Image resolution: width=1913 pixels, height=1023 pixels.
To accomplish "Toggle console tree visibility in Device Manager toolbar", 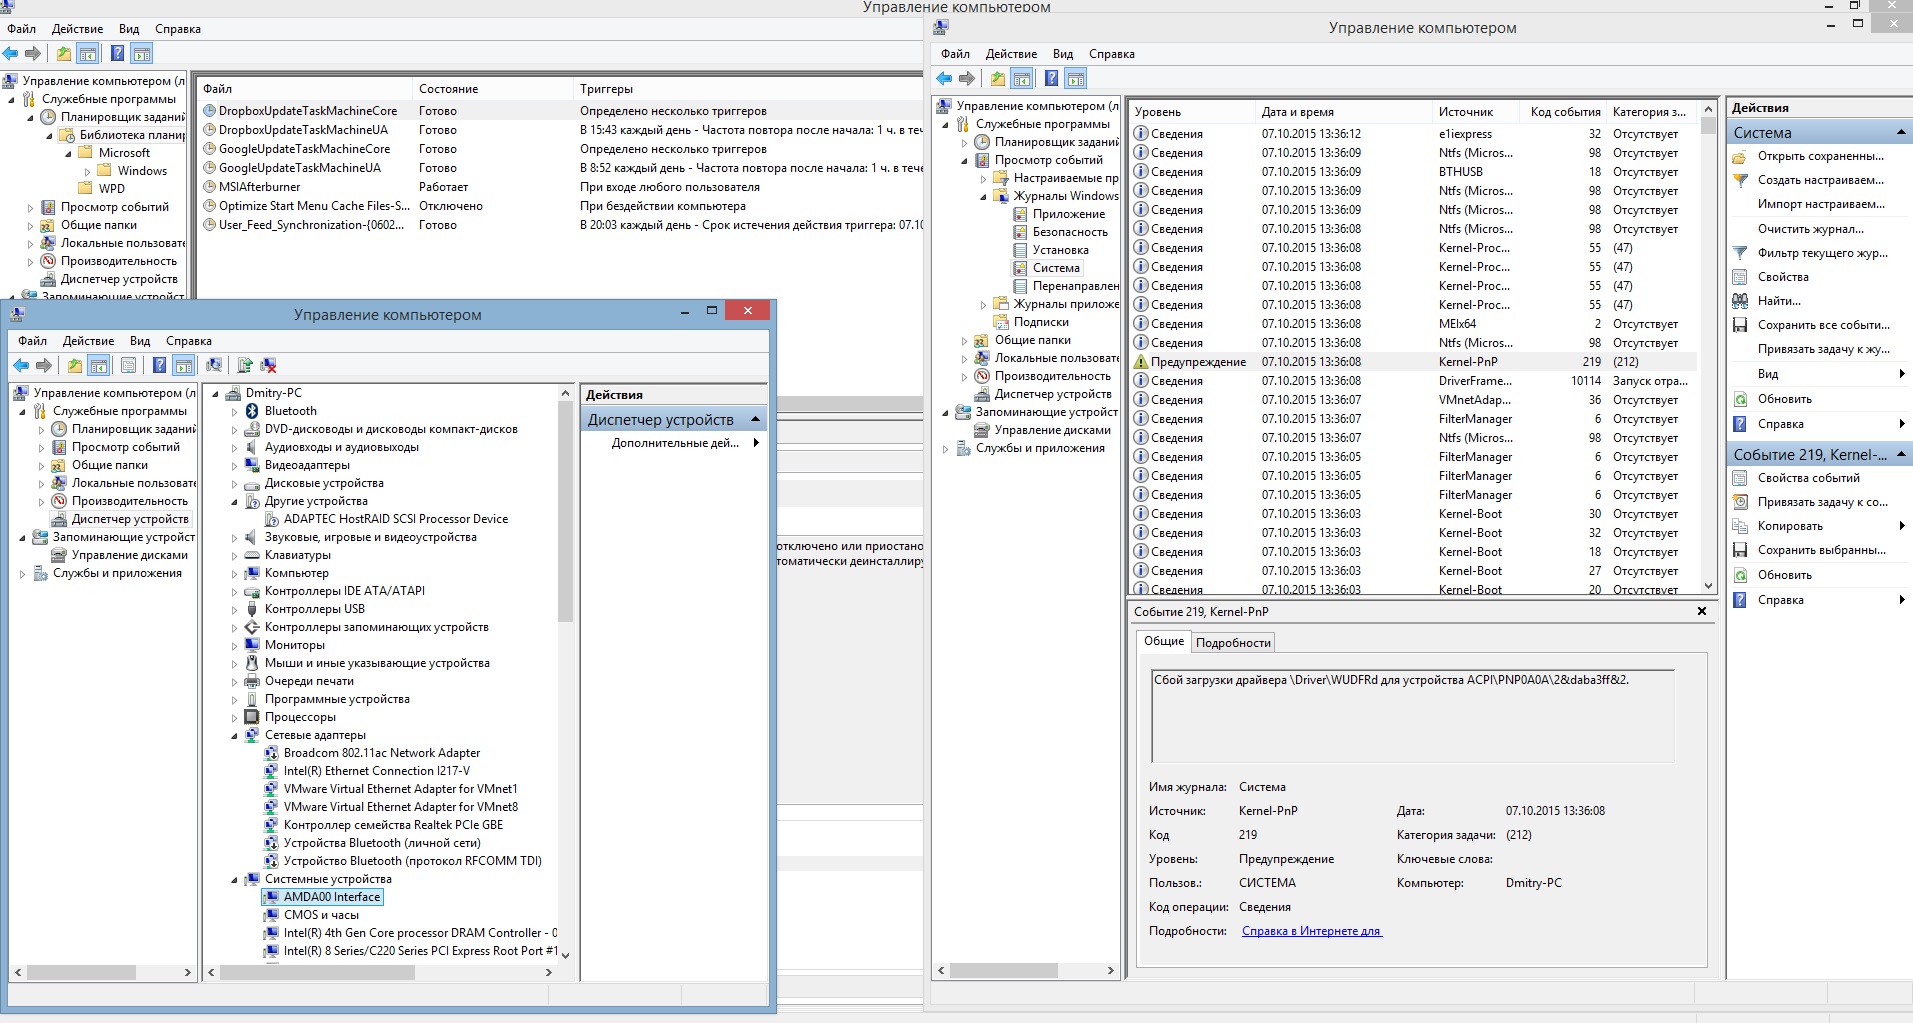I will click(99, 366).
